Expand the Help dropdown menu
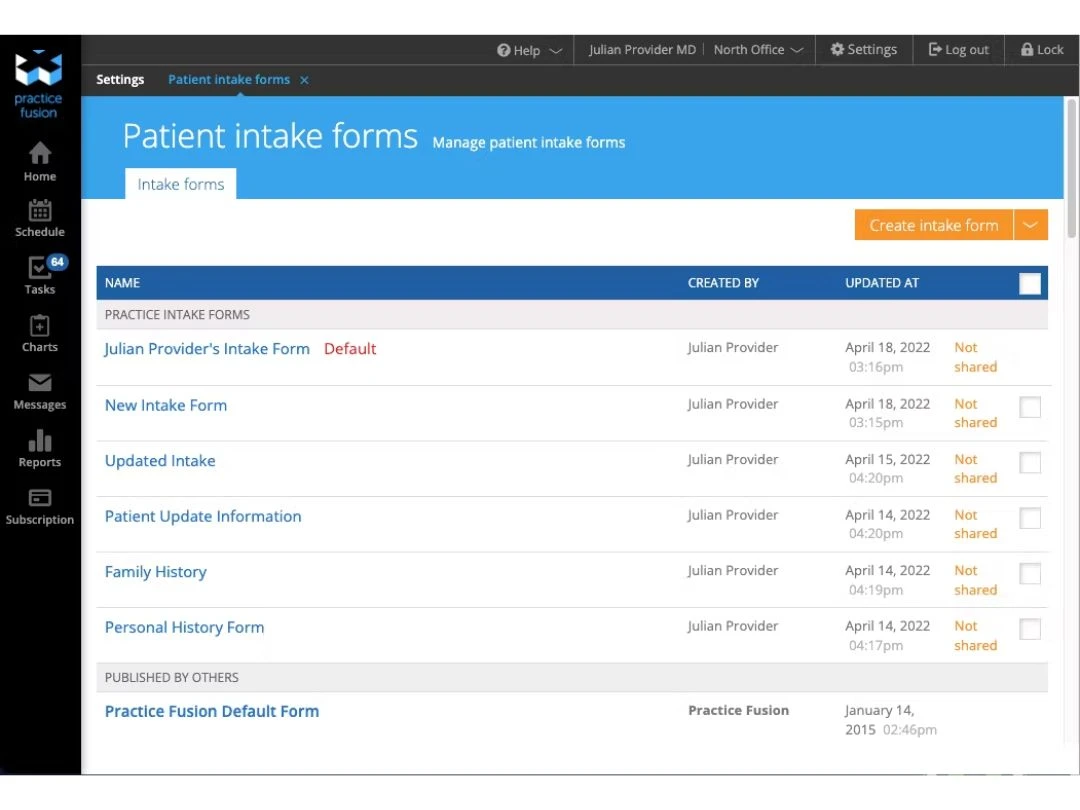 [x=530, y=50]
